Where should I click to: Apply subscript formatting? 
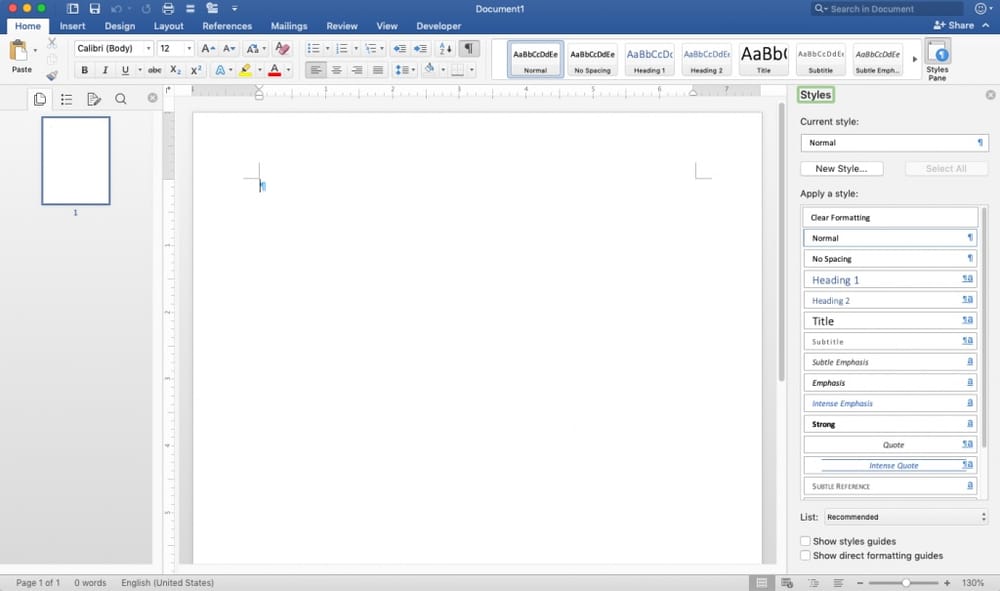[x=176, y=70]
